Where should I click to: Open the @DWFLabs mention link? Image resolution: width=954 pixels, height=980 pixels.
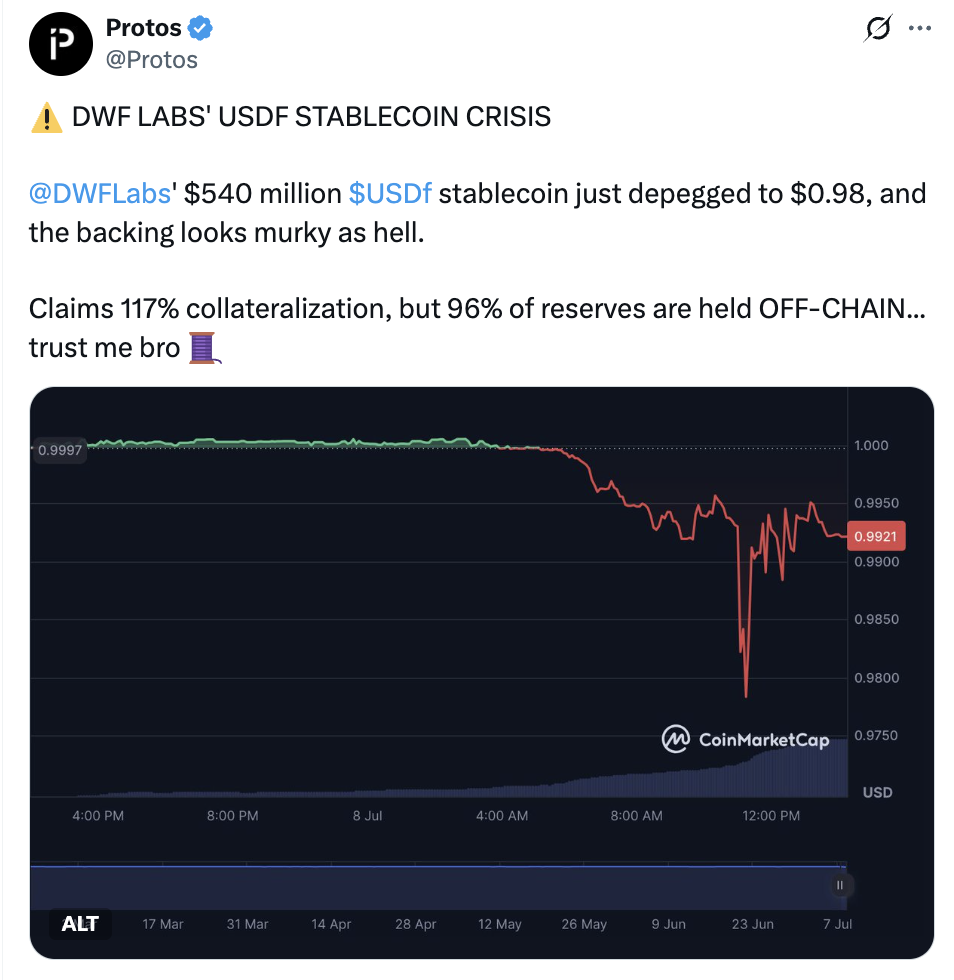tap(100, 194)
